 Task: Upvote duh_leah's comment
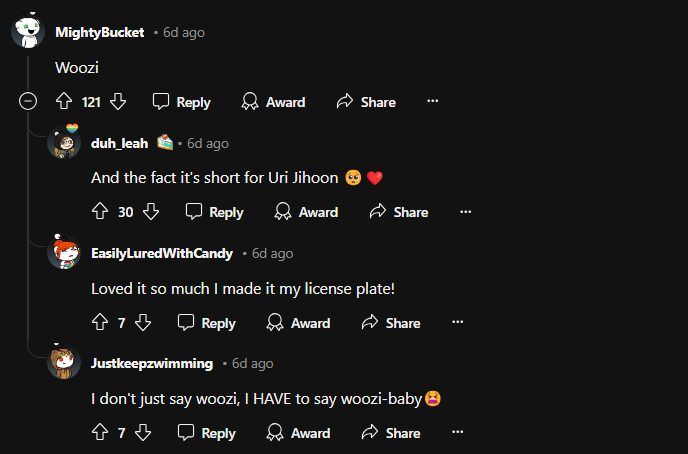[x=99, y=212]
